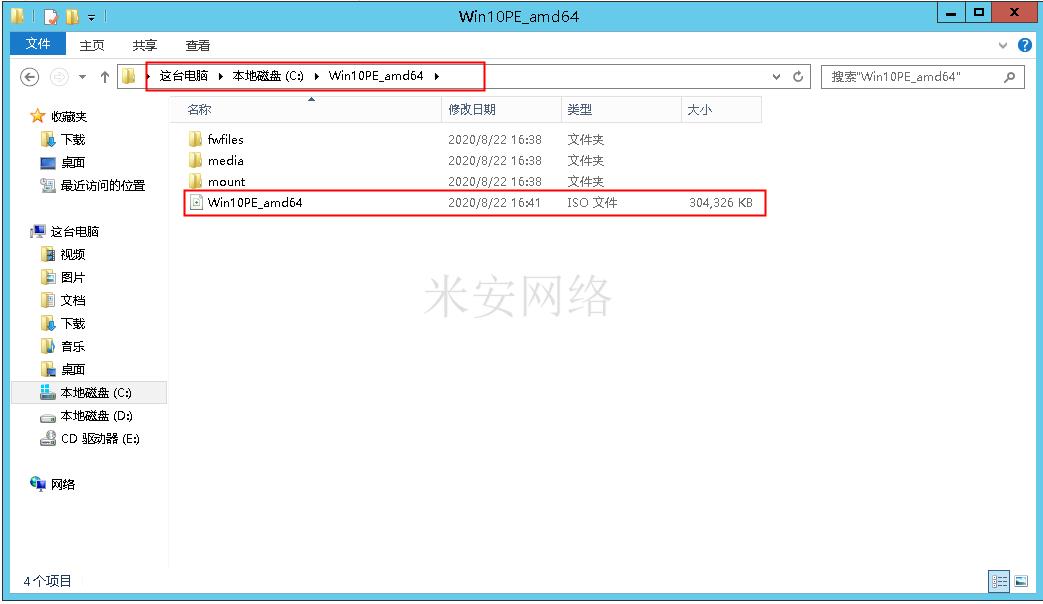
Task: Switch to the 主页 tab
Action: click(x=92, y=45)
